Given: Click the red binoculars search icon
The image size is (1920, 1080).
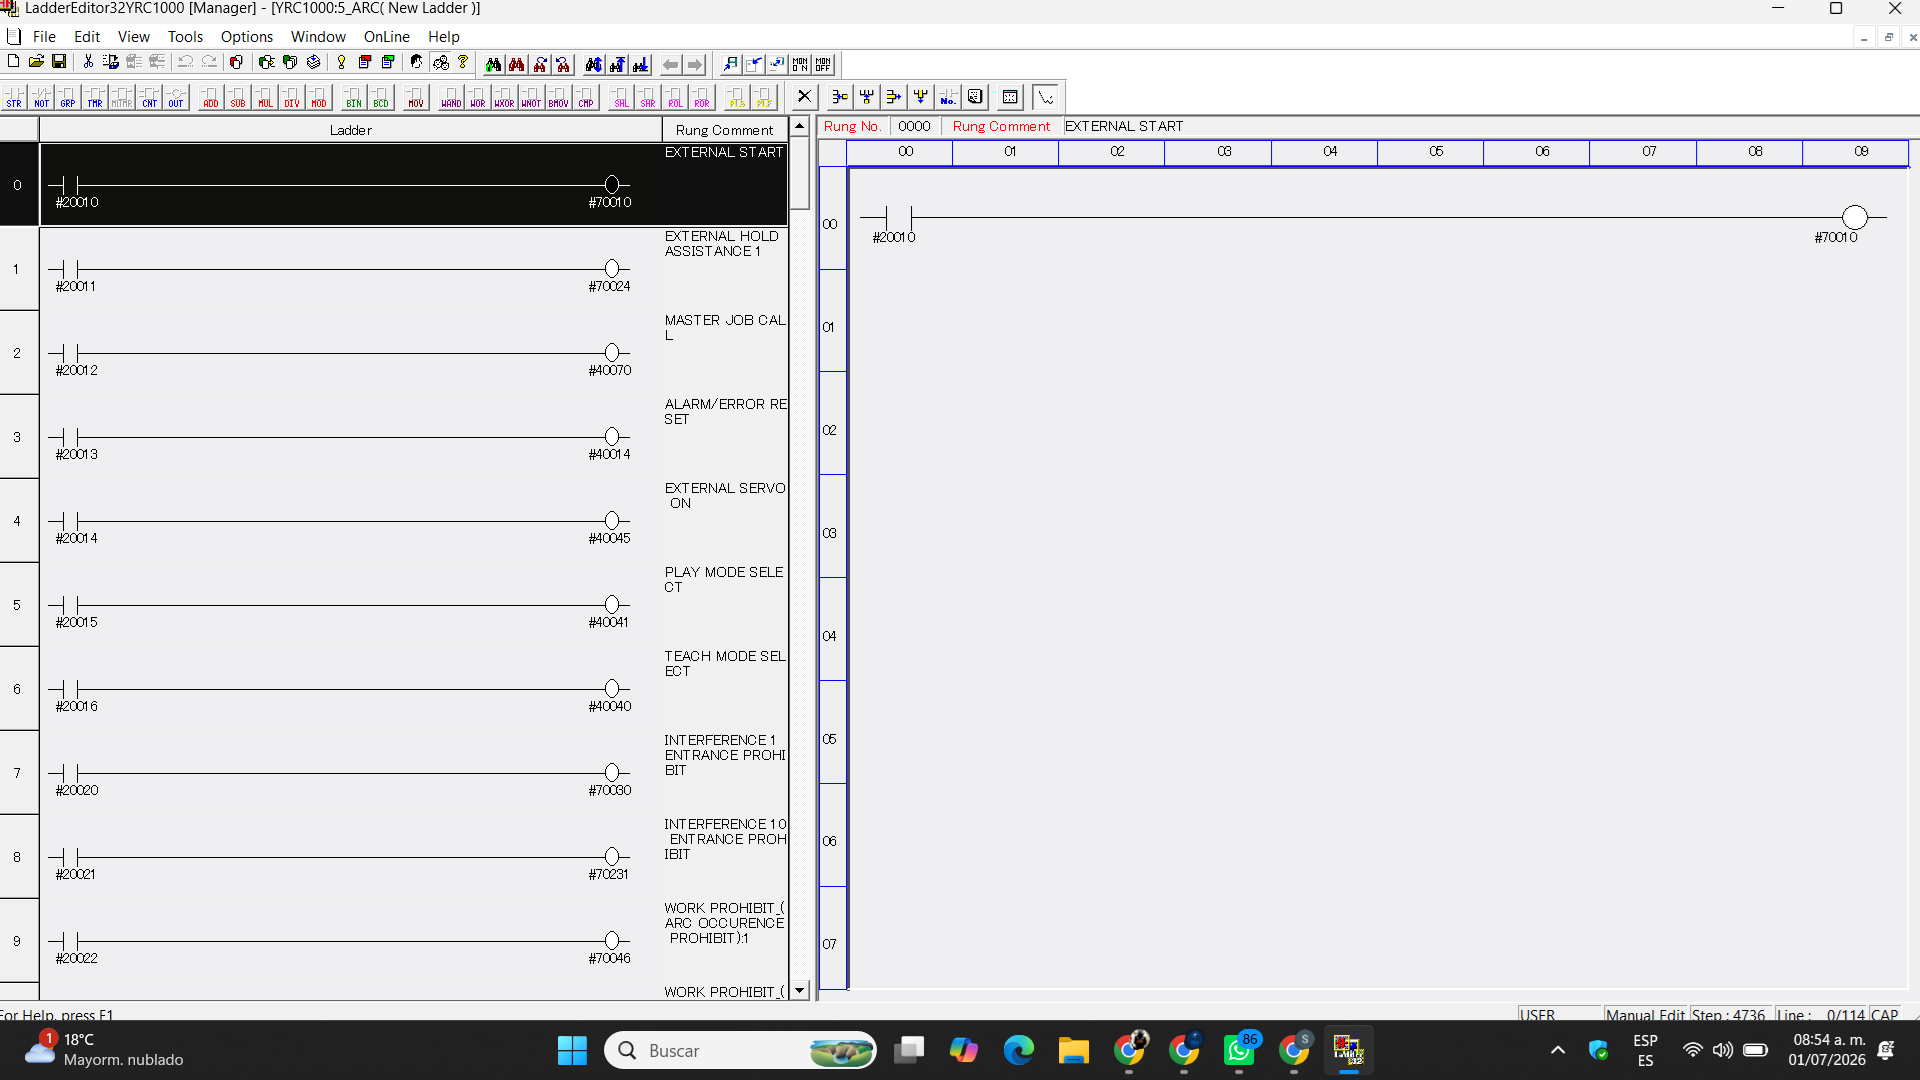Looking at the screenshot, I should (x=516, y=65).
